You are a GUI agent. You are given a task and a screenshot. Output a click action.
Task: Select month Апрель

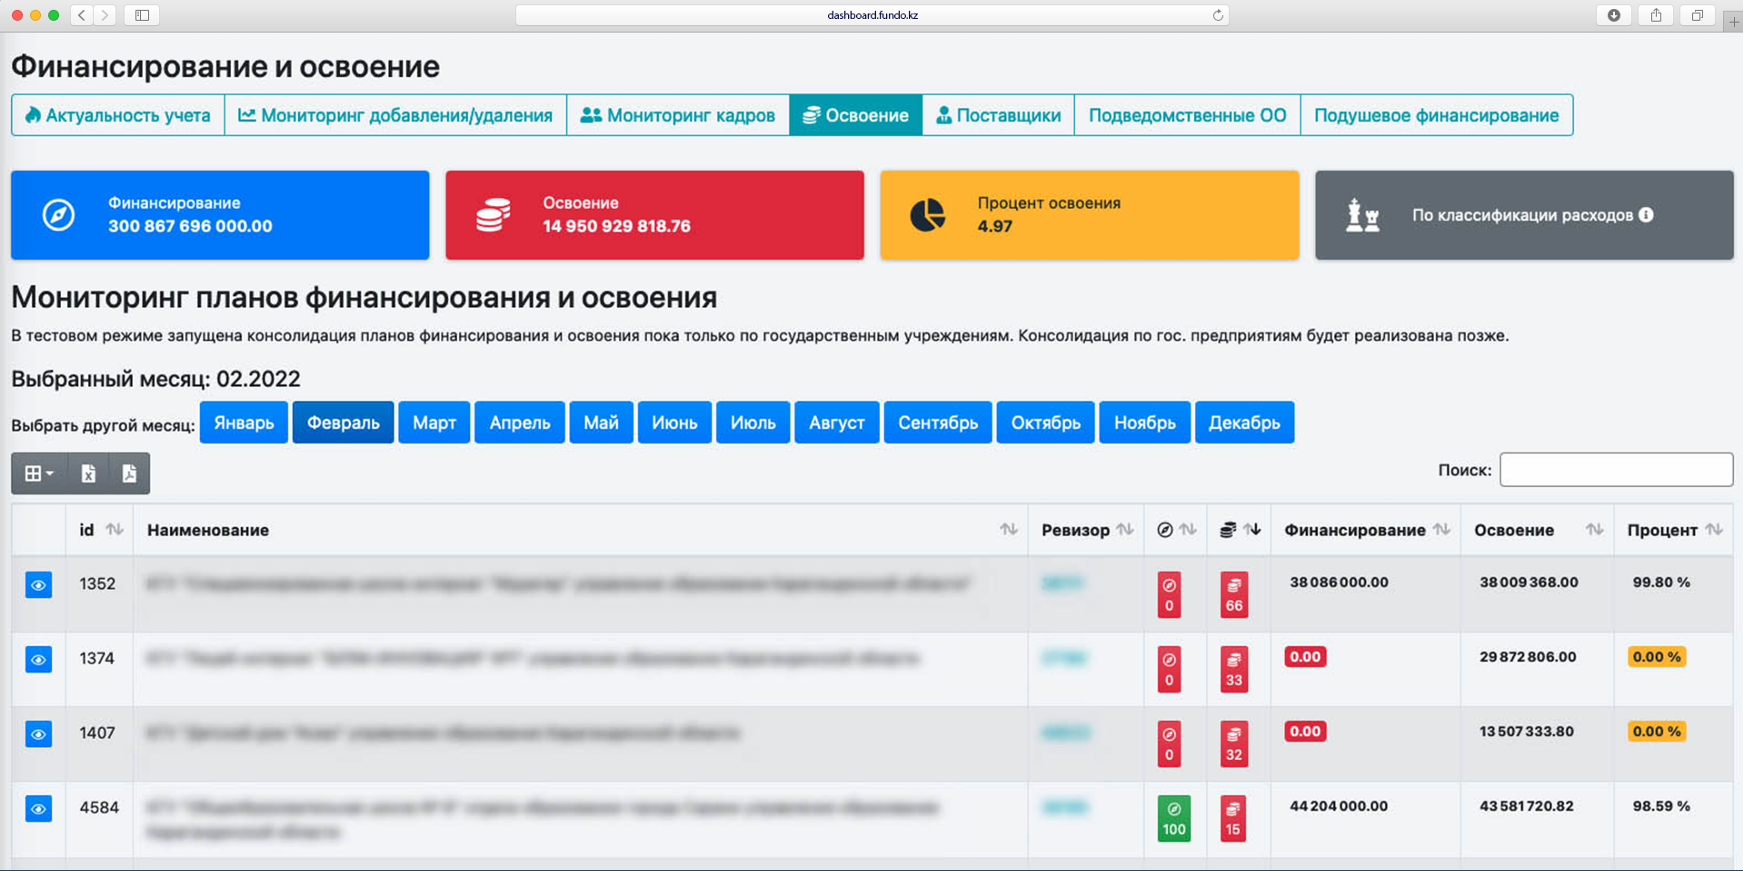click(x=520, y=422)
